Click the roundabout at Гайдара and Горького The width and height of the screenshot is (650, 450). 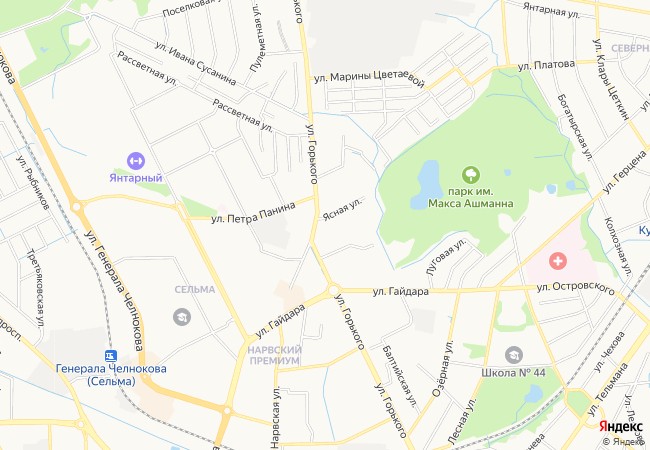coord(333,290)
